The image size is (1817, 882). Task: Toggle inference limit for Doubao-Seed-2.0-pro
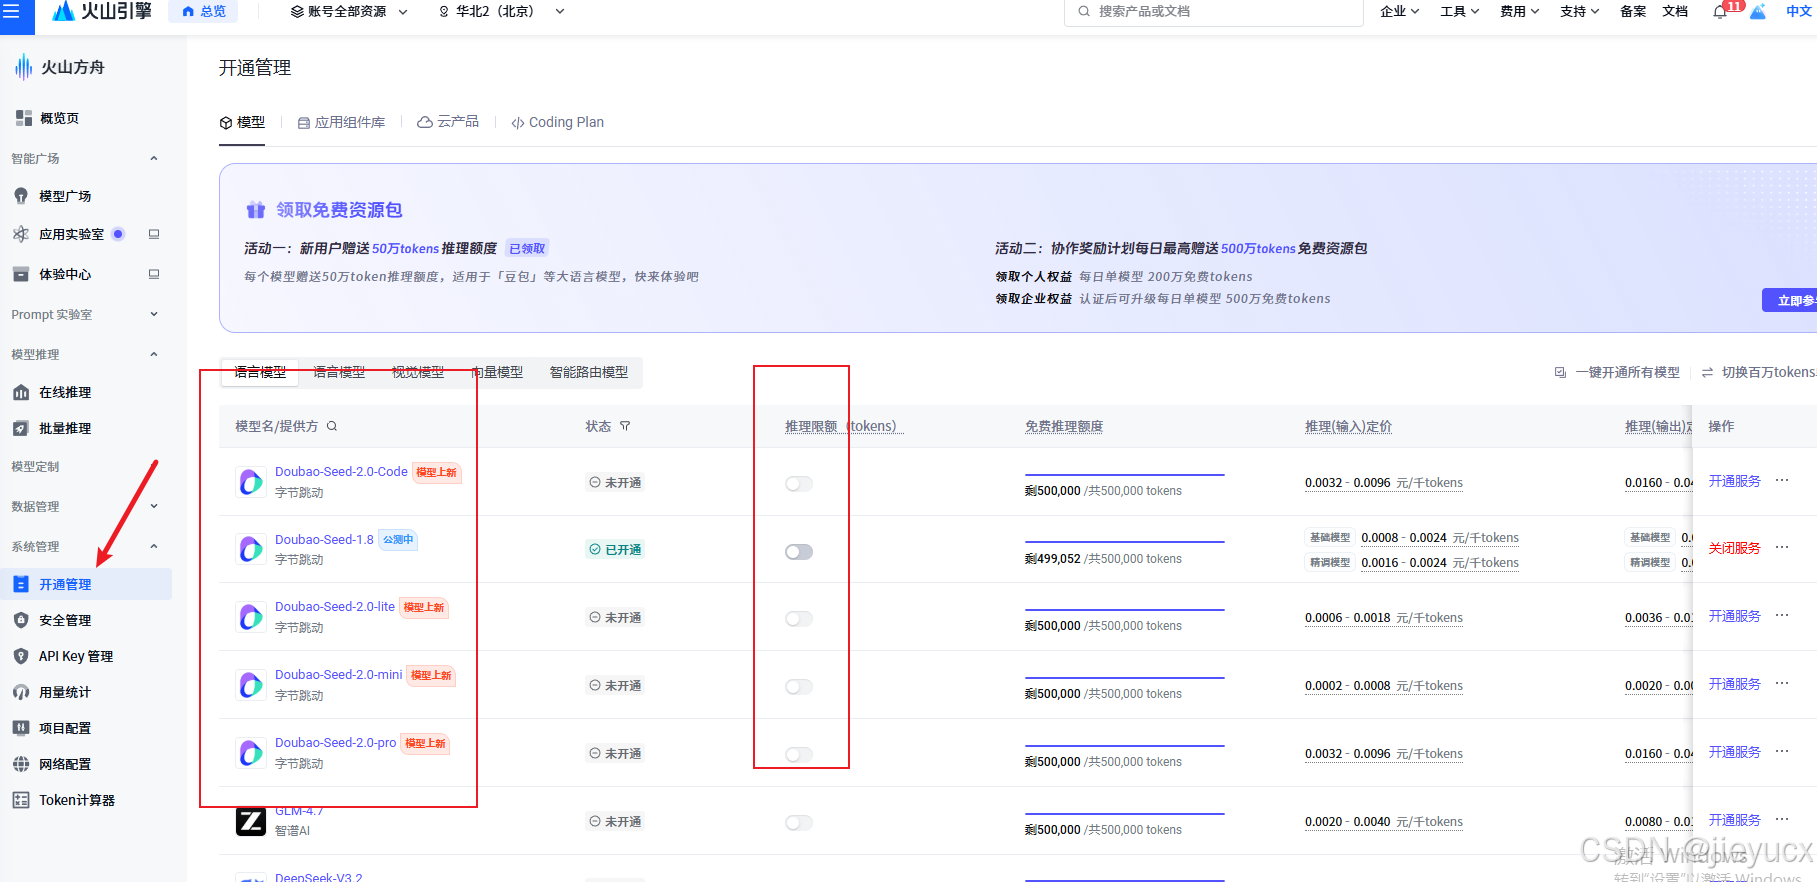pyautogui.click(x=799, y=755)
